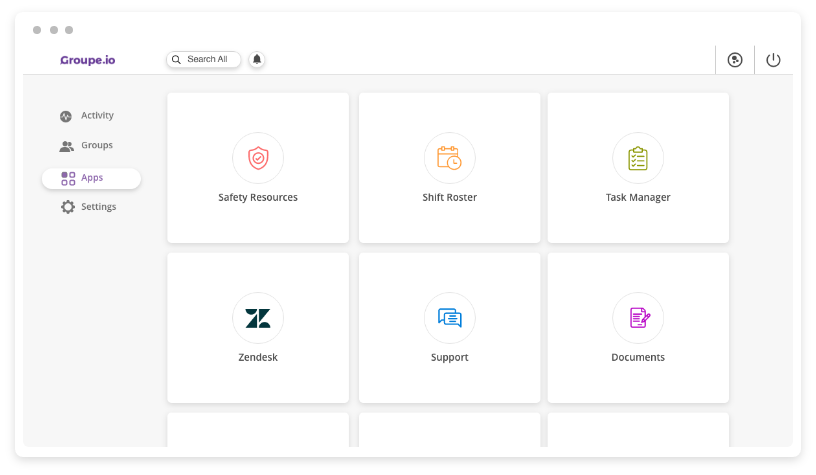Click the Shift Roster label
Screen dimensions: 816x475
(x=450, y=197)
